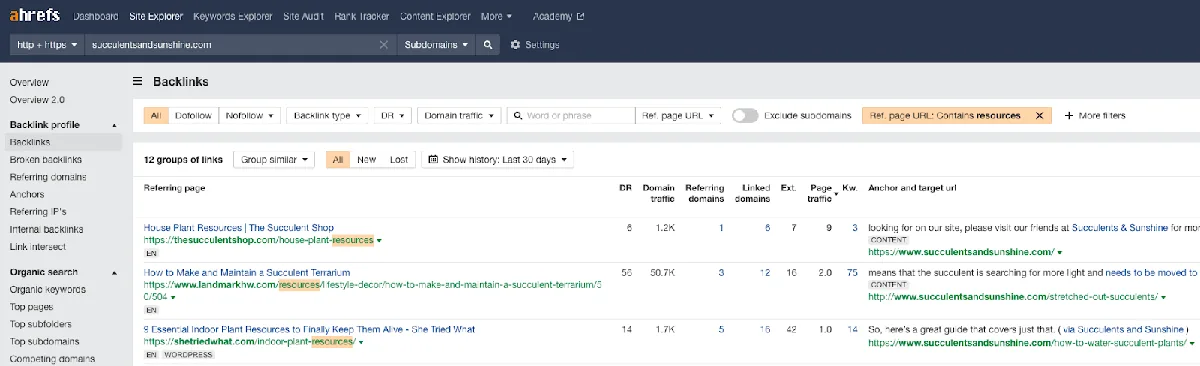Open House Plant Resources | The Succulent Shop link
Viewport: 1200px width, 366px height.
point(239,228)
